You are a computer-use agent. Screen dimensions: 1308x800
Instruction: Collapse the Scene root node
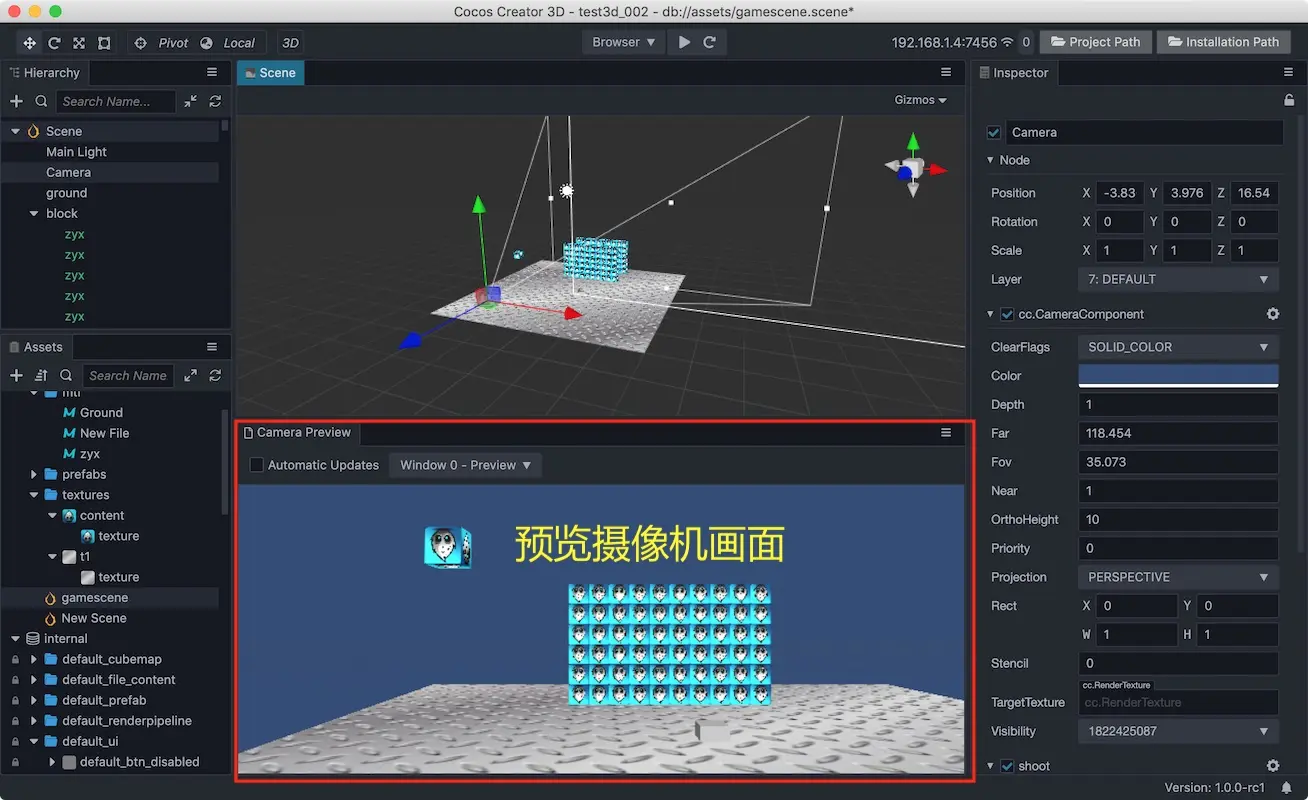click(x=15, y=131)
